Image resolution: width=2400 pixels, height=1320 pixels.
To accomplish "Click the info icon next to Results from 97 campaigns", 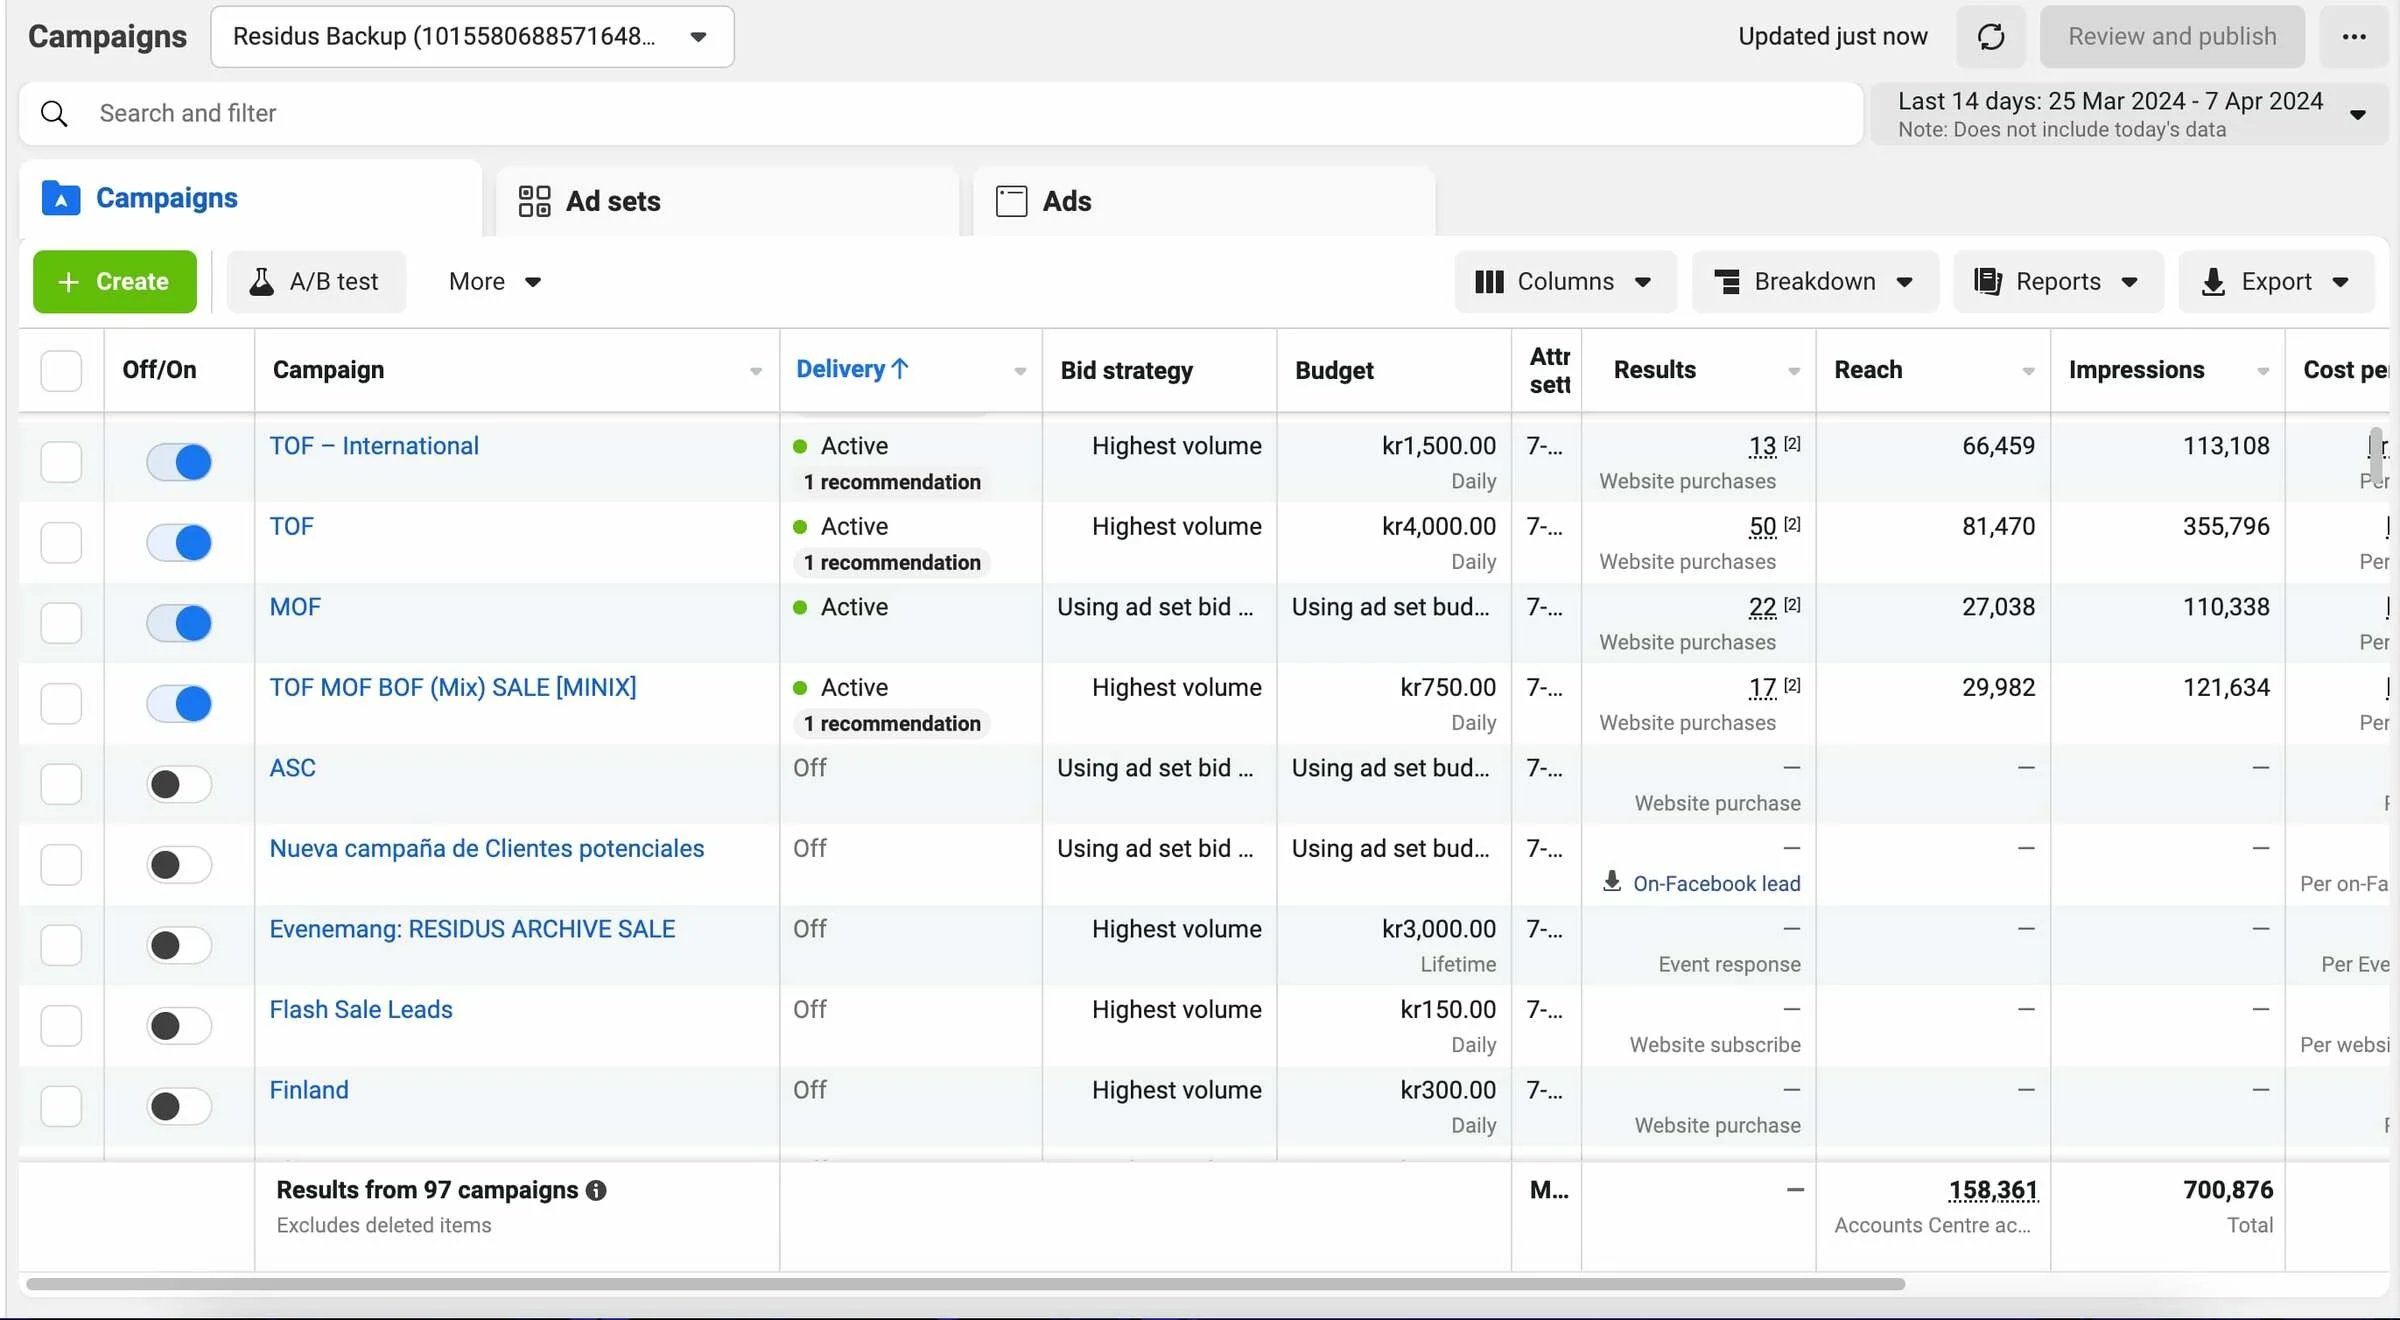I will [x=597, y=1190].
